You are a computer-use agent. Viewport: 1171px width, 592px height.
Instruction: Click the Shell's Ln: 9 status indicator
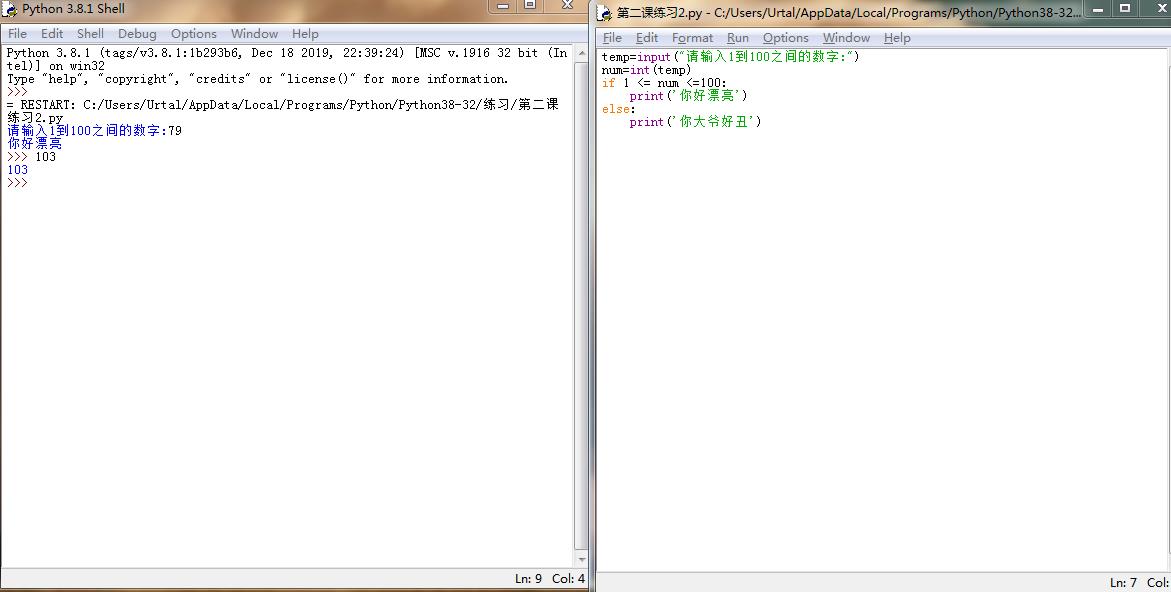point(528,578)
